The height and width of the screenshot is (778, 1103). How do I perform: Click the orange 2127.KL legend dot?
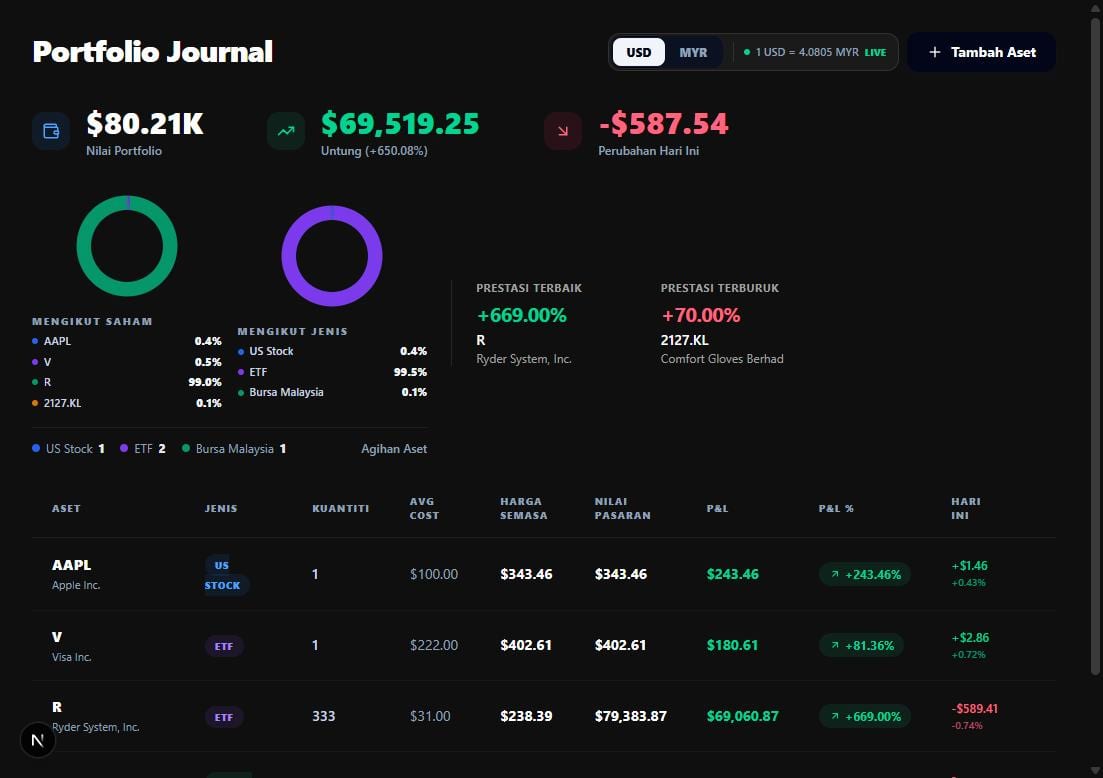(35, 403)
